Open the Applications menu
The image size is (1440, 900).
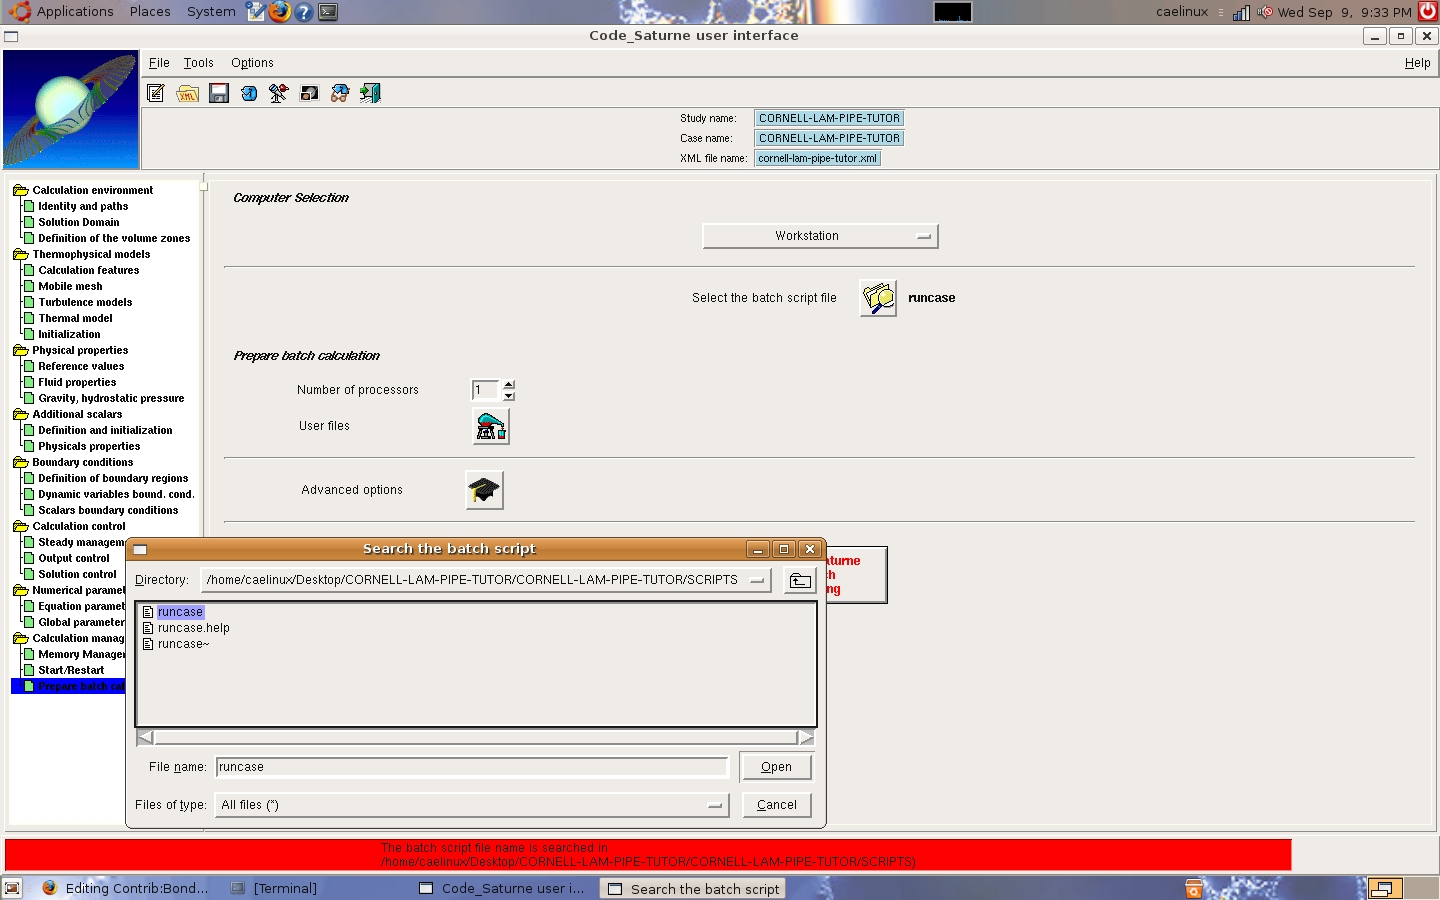click(75, 12)
